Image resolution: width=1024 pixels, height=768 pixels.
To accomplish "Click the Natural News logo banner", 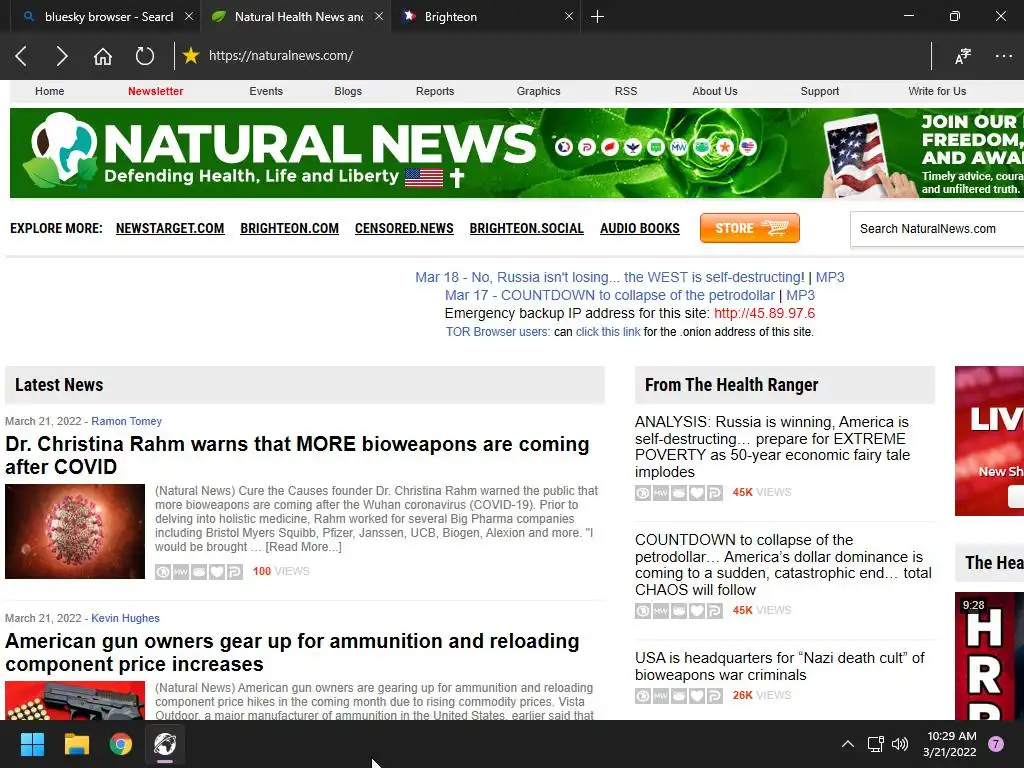I will 280,152.
